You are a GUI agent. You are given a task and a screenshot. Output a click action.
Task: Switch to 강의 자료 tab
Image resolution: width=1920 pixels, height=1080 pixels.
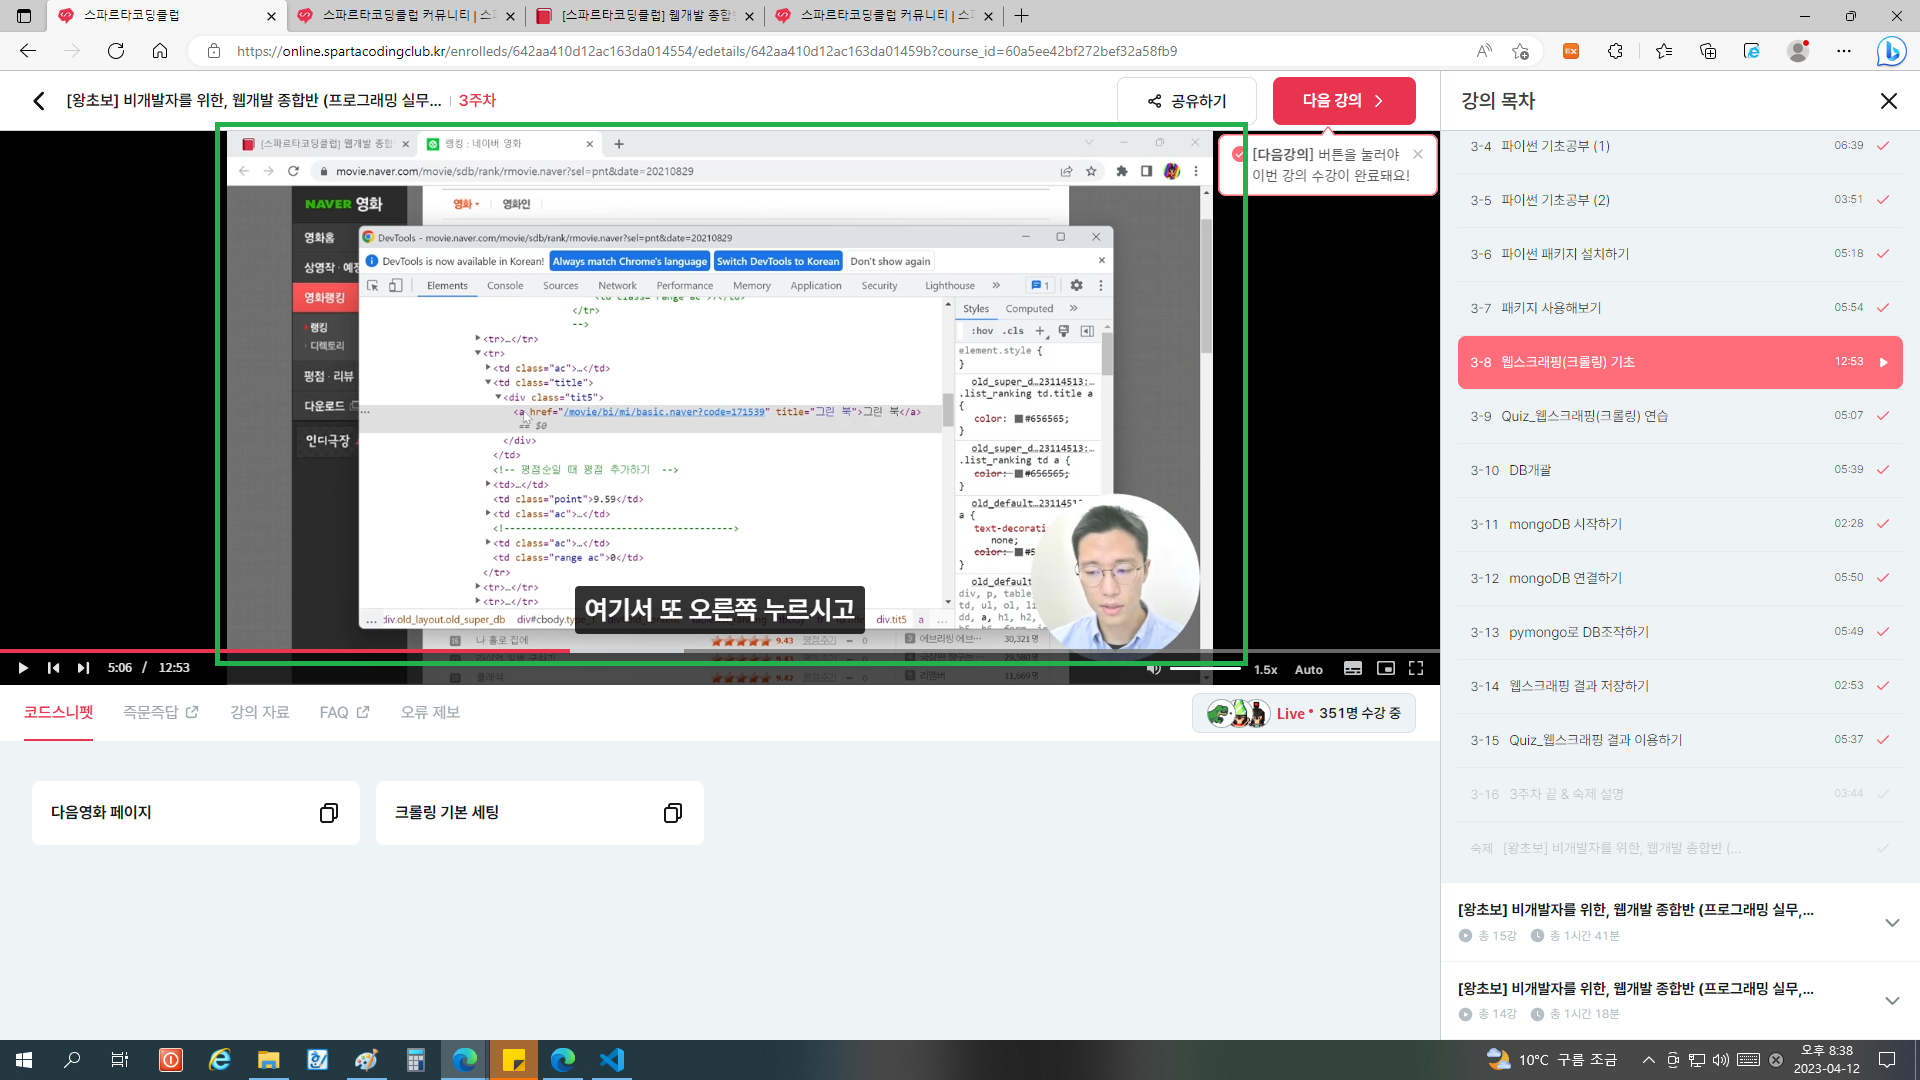(259, 713)
